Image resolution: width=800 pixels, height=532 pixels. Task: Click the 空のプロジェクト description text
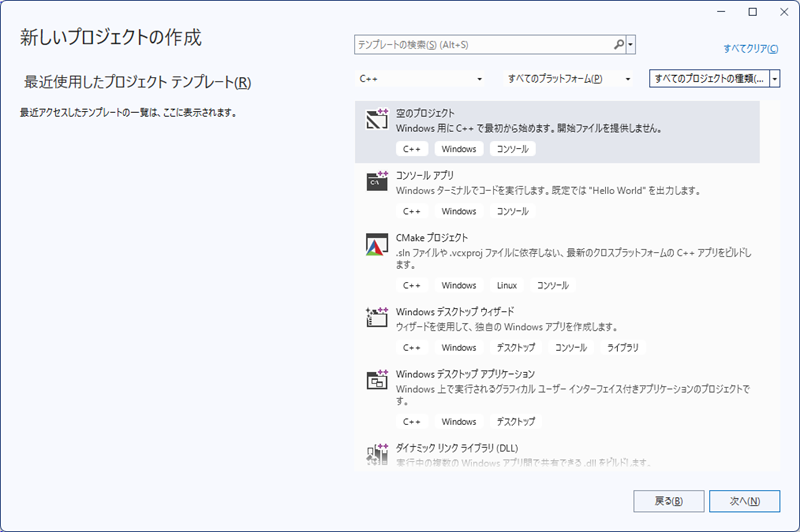click(x=529, y=129)
